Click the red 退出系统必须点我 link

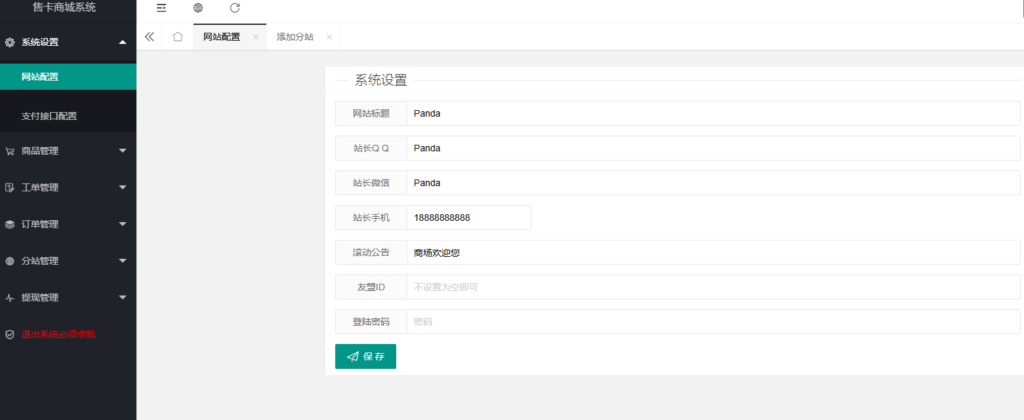point(58,334)
